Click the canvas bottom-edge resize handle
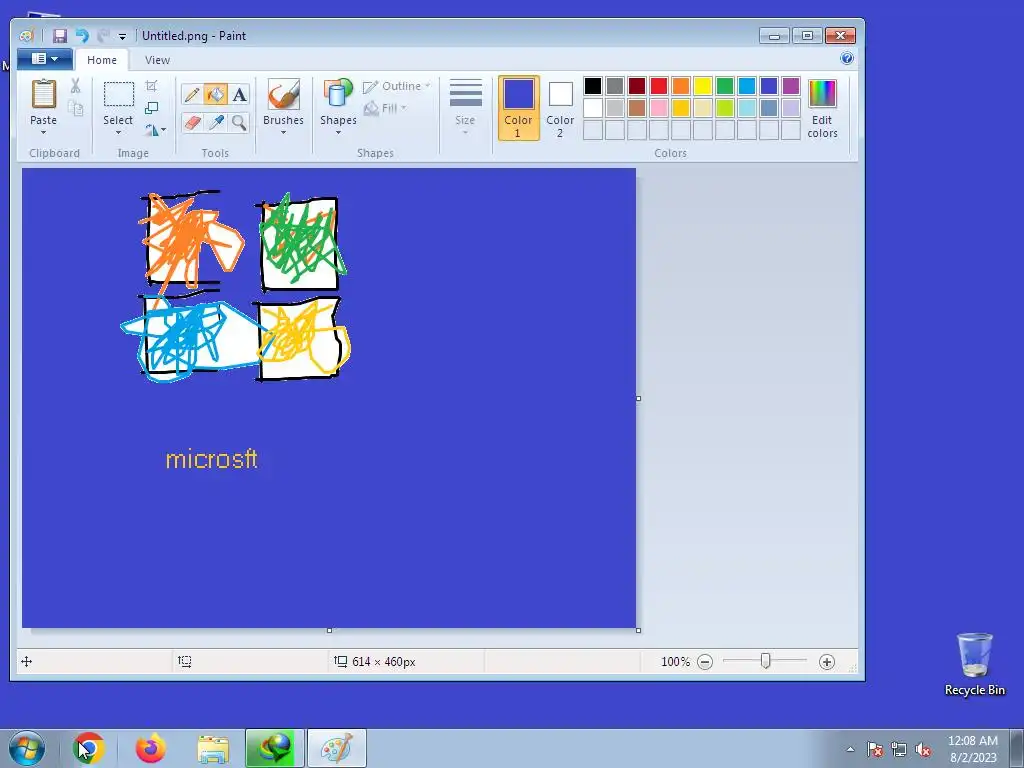This screenshot has height=768, width=1024. (x=329, y=630)
